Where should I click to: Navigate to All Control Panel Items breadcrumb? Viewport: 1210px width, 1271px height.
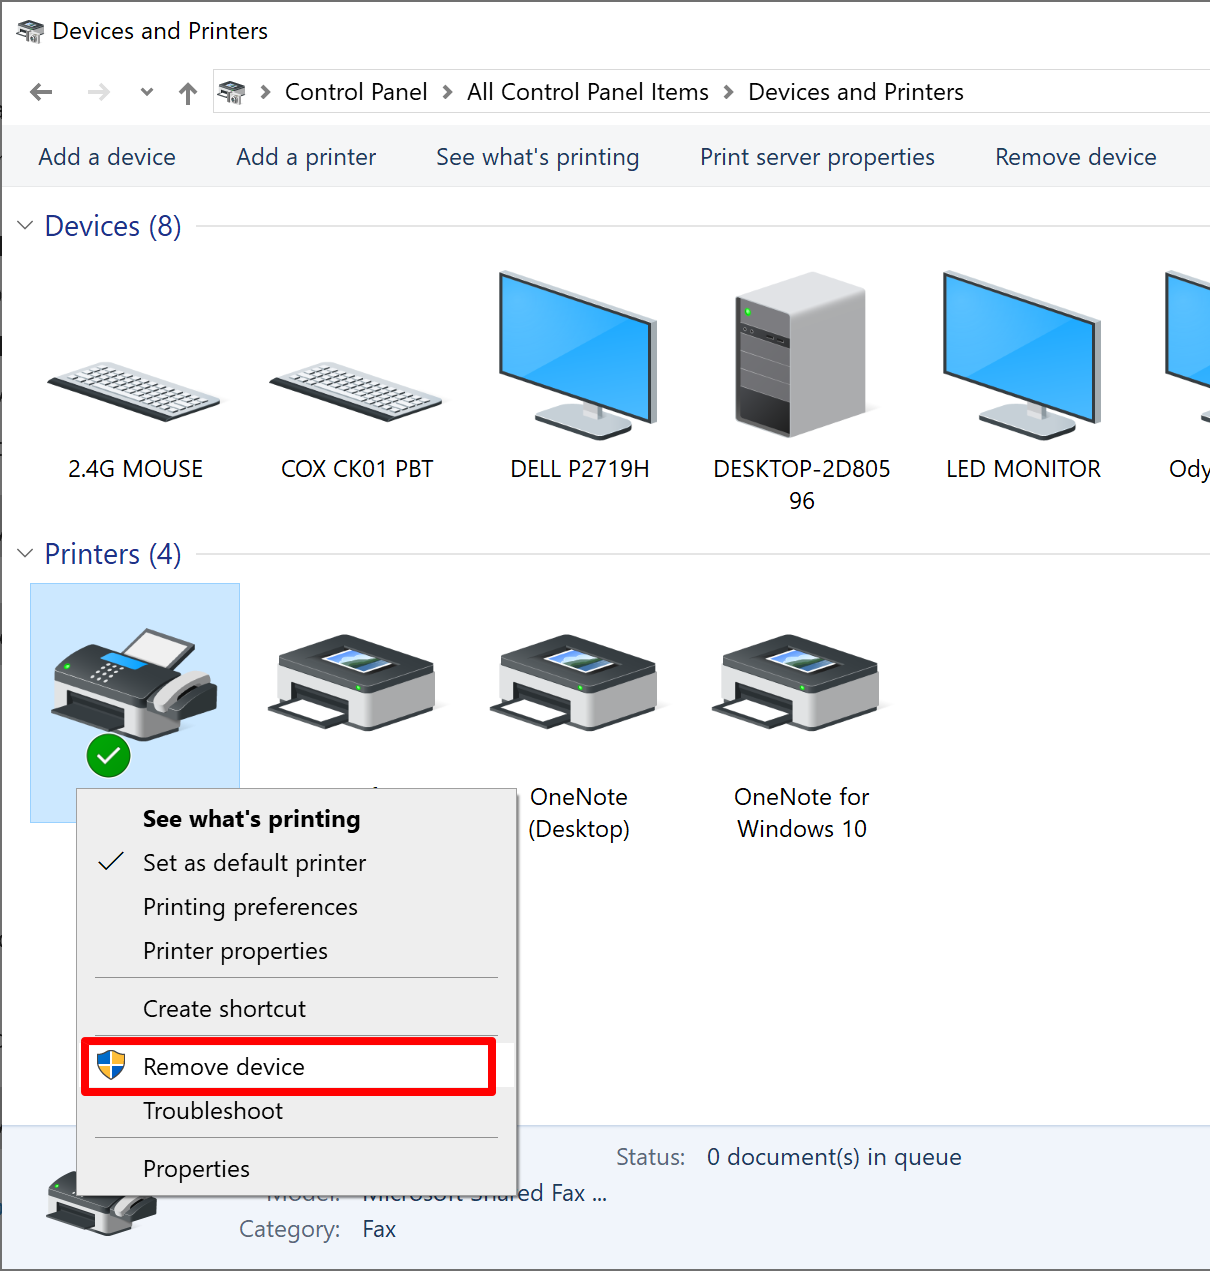pos(588,92)
